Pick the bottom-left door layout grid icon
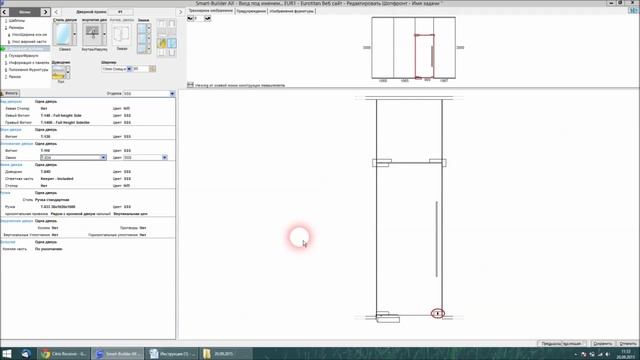This screenshot has height=360, width=640. tap(162, 52)
